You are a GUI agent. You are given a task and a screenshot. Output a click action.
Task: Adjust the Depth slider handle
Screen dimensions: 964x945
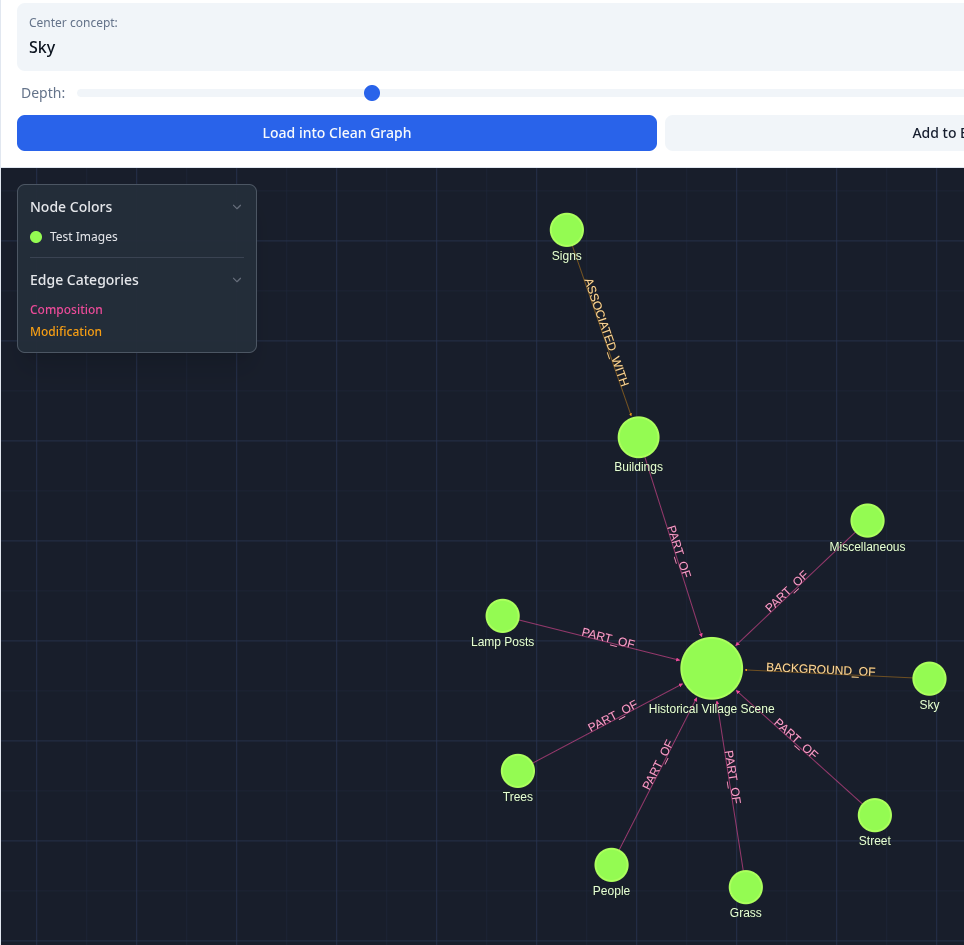(x=371, y=93)
